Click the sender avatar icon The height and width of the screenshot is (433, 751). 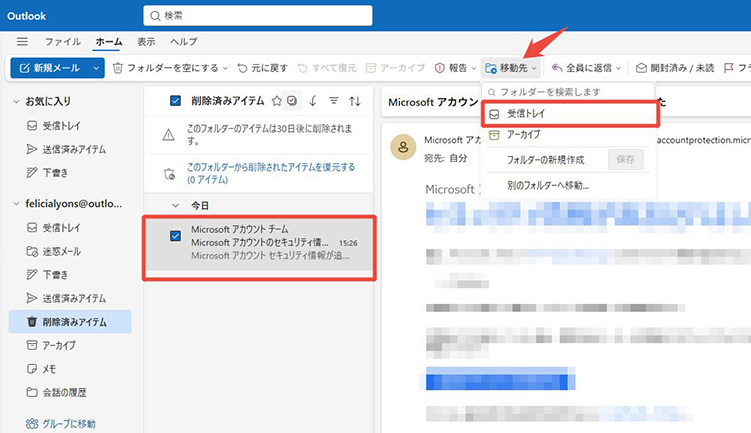click(x=403, y=147)
